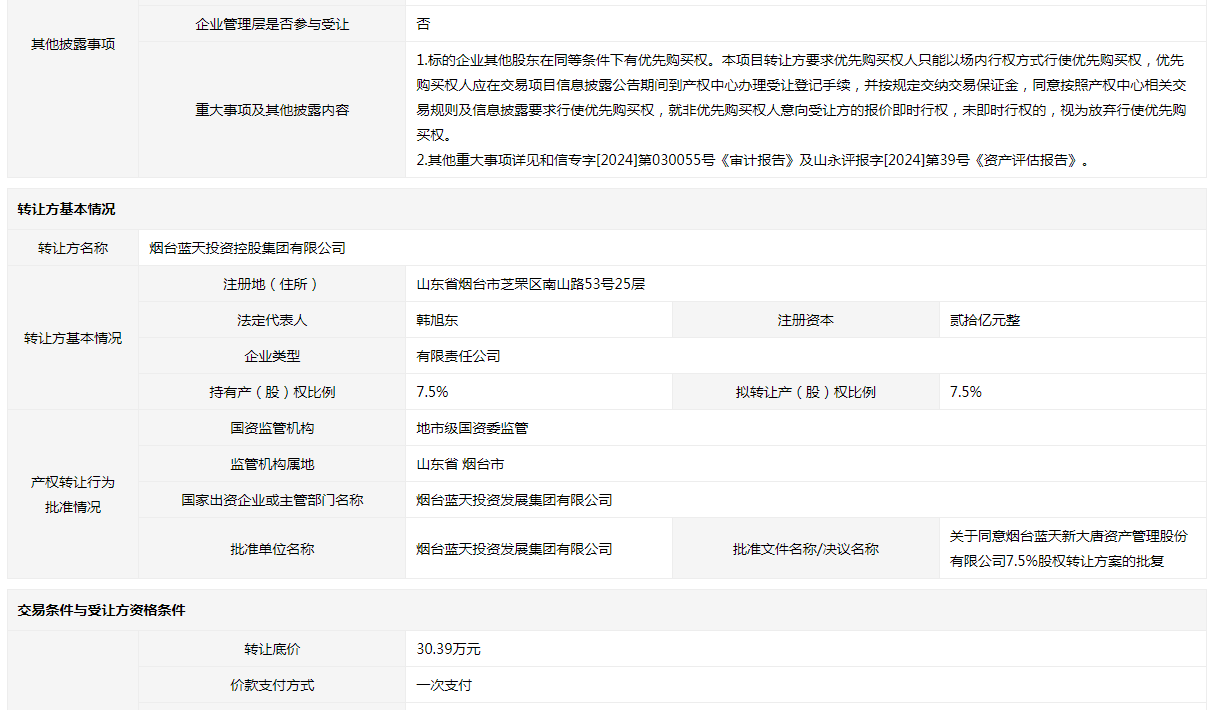Click the 其他披露事项 row header

click(x=73, y=44)
